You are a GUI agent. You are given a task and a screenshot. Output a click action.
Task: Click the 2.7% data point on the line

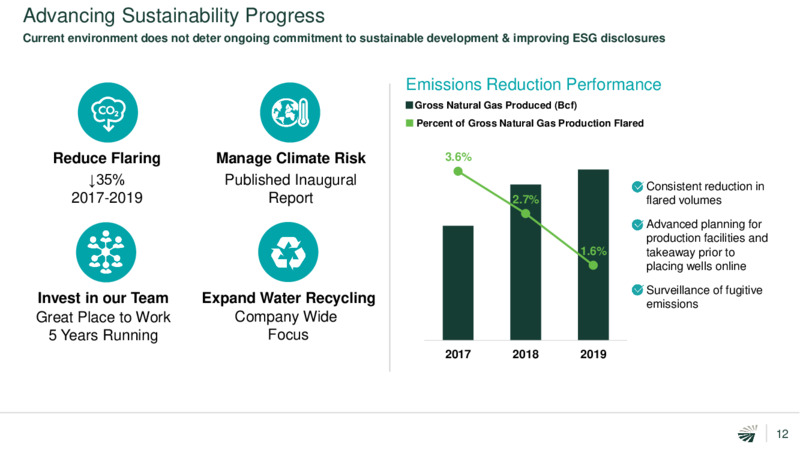pos(526,214)
